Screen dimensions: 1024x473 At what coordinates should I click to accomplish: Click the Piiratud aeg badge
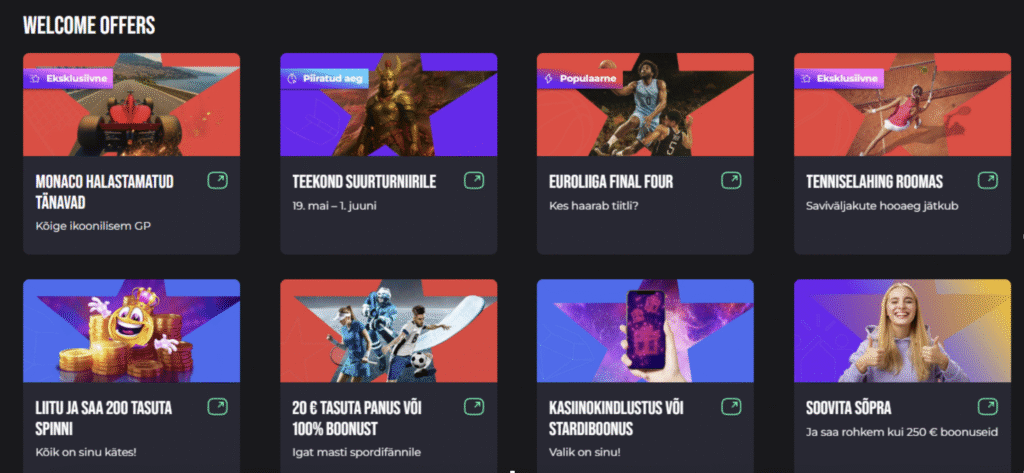pos(325,79)
